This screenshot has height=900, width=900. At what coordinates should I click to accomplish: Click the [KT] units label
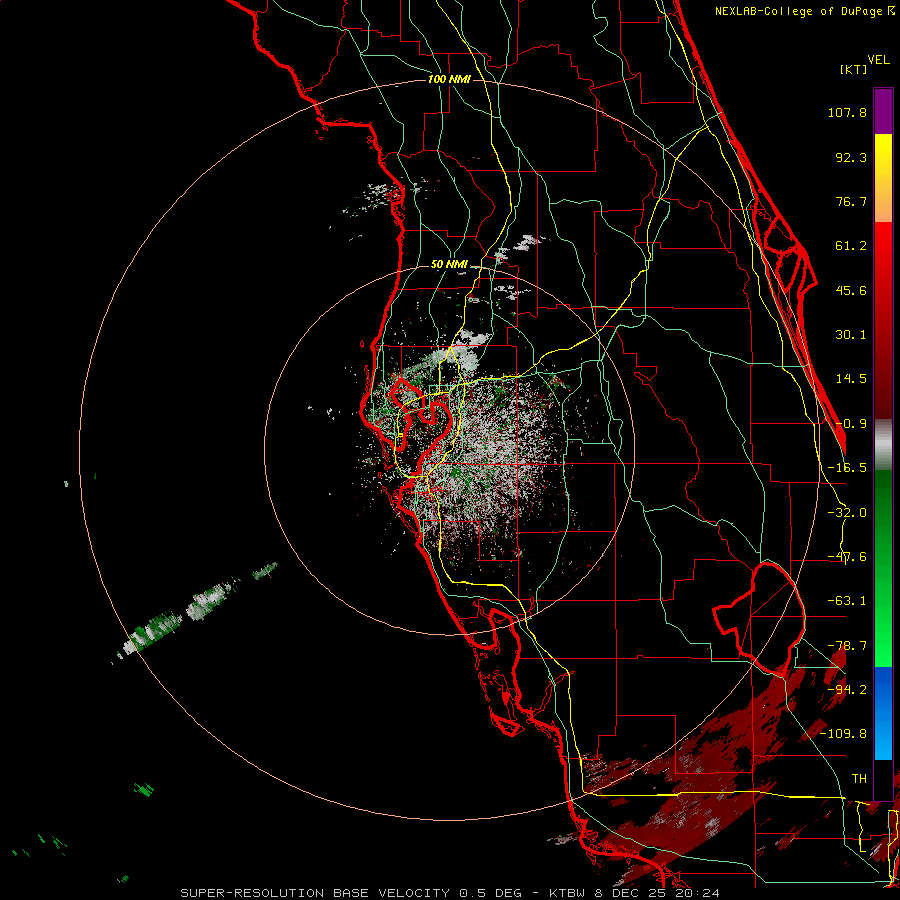[854, 69]
